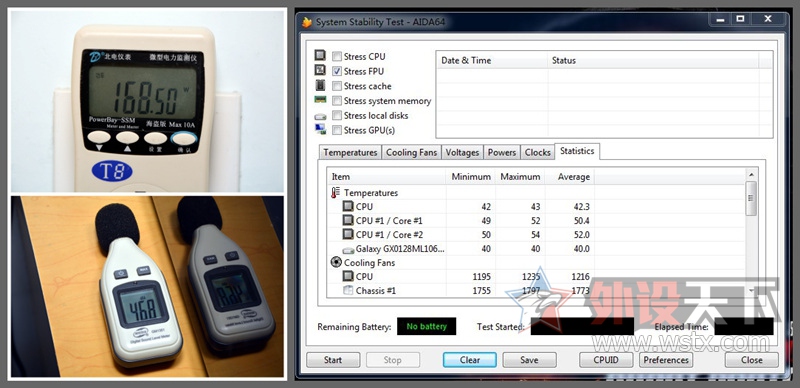
Task: Click the CPU chip icon beside Stress CPU
Action: [x=320, y=56]
